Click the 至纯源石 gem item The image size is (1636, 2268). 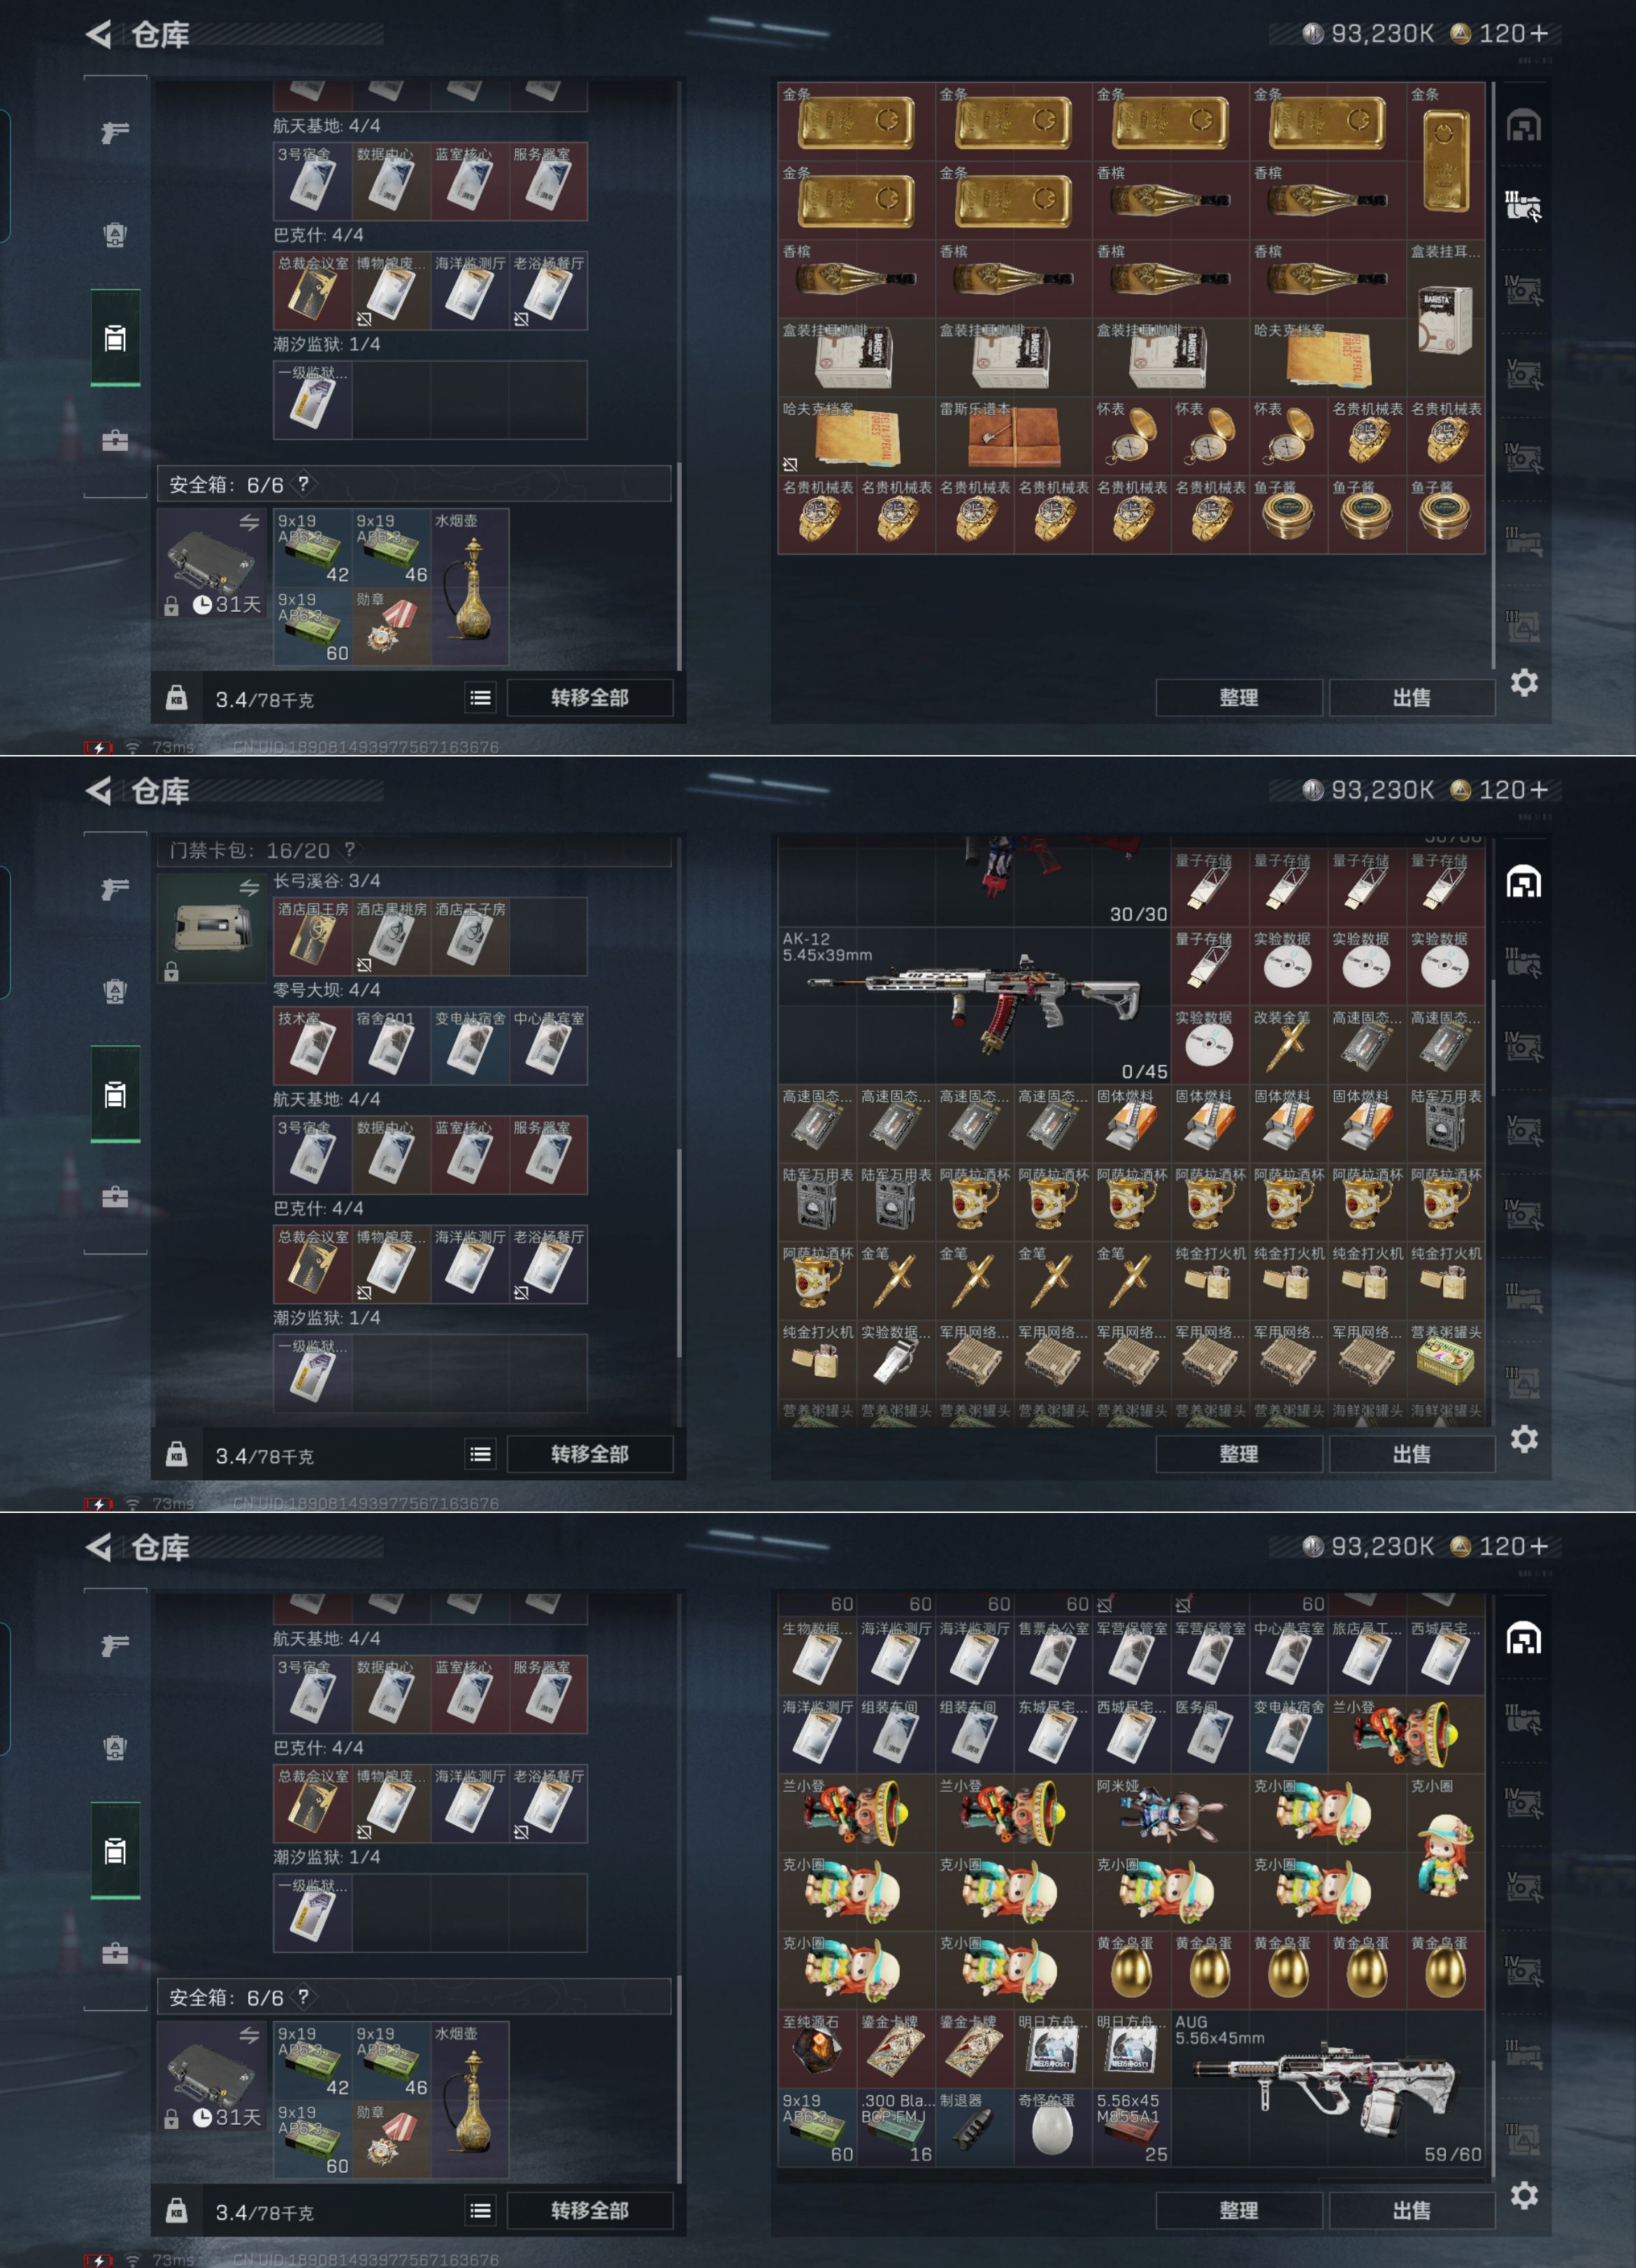tap(817, 2050)
